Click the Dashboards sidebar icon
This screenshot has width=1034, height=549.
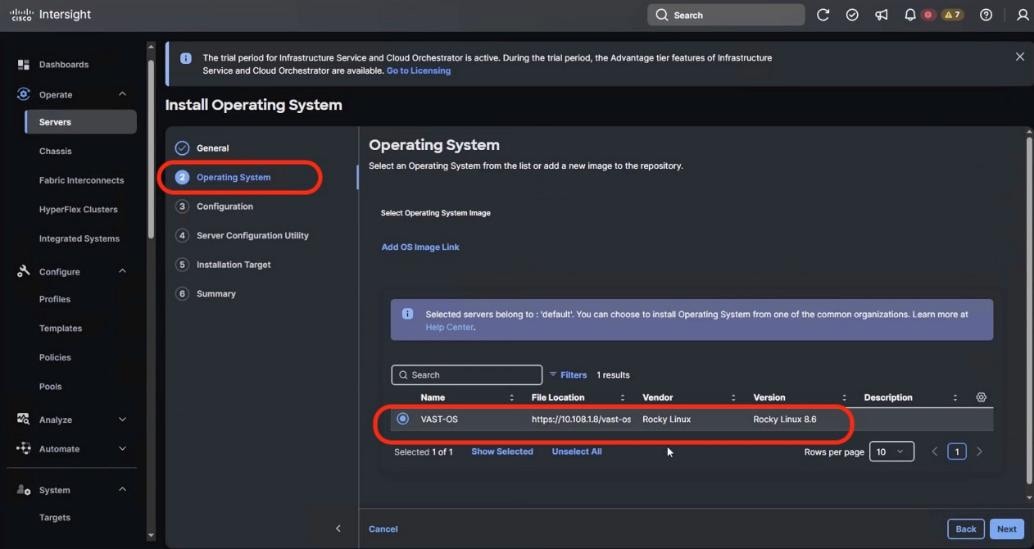pyautogui.click(x=24, y=65)
